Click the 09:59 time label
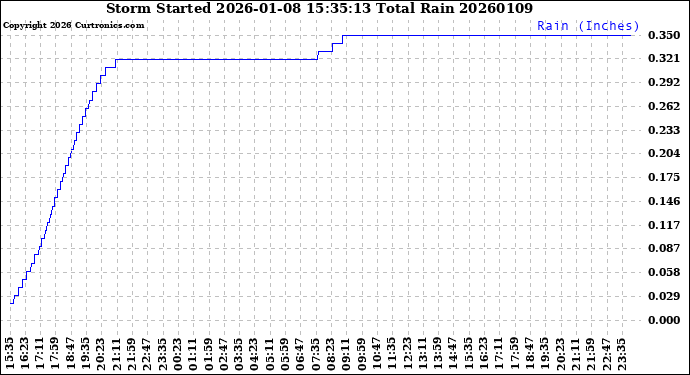690x375 pixels. click(361, 354)
